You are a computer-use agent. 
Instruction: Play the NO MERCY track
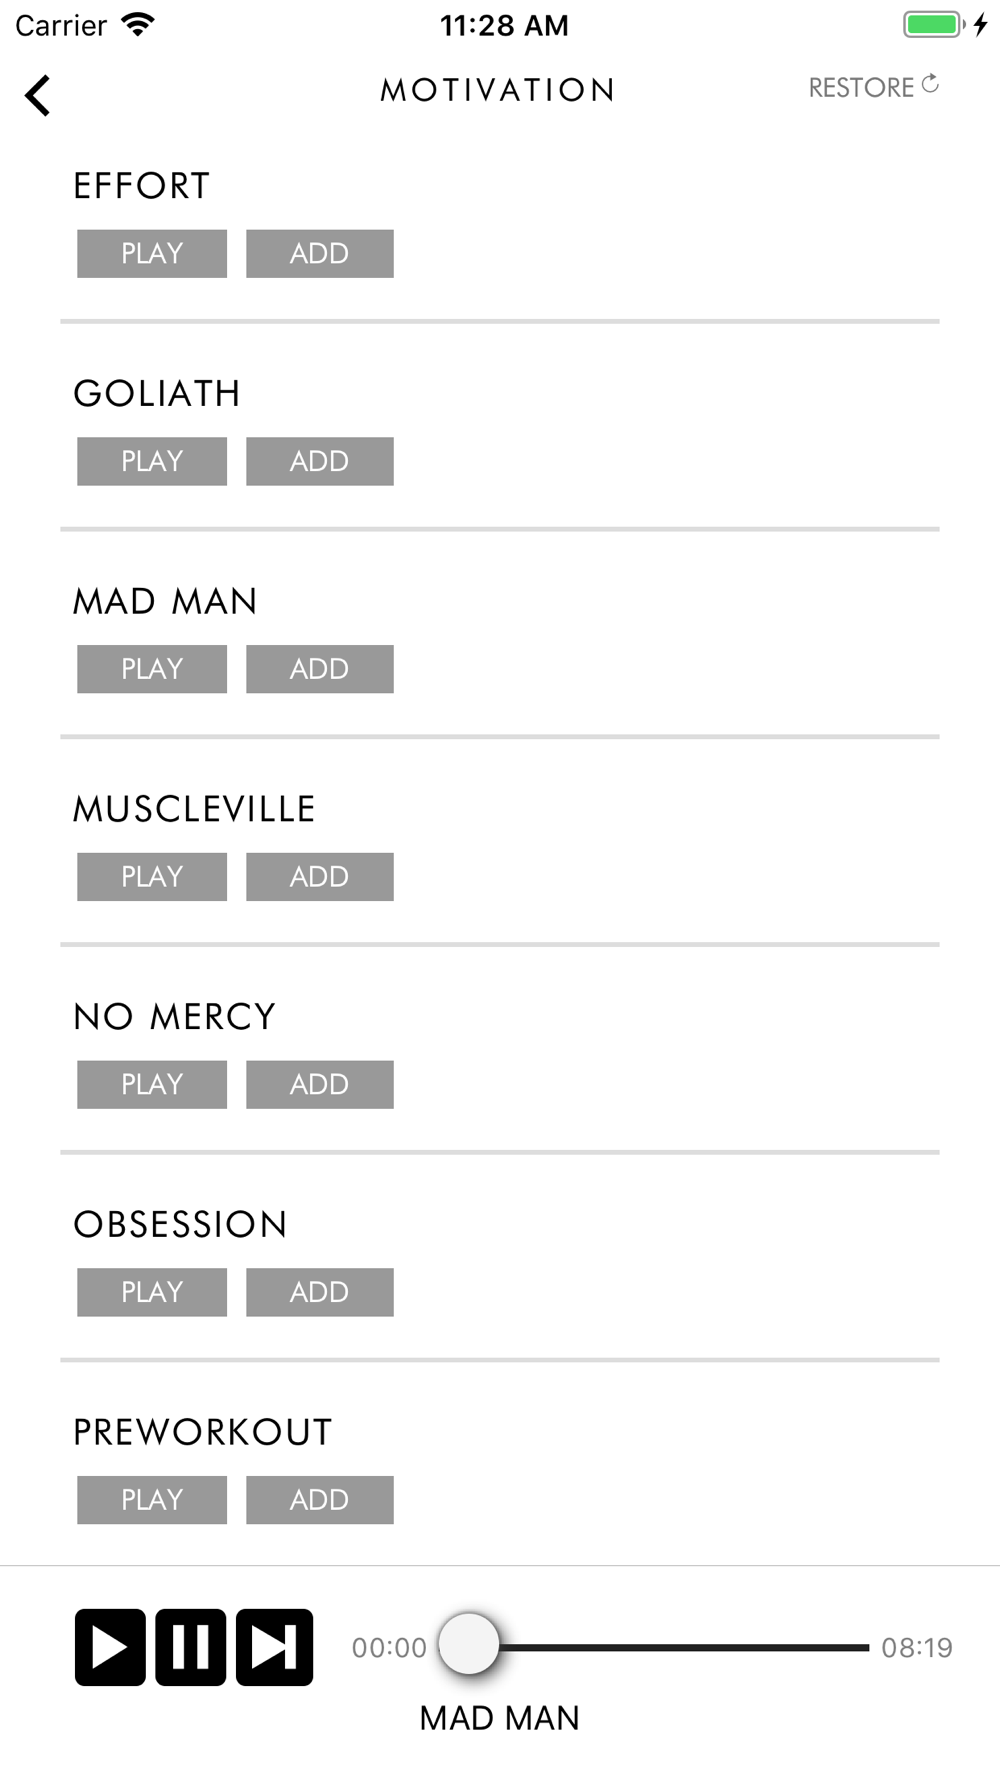pos(152,1085)
